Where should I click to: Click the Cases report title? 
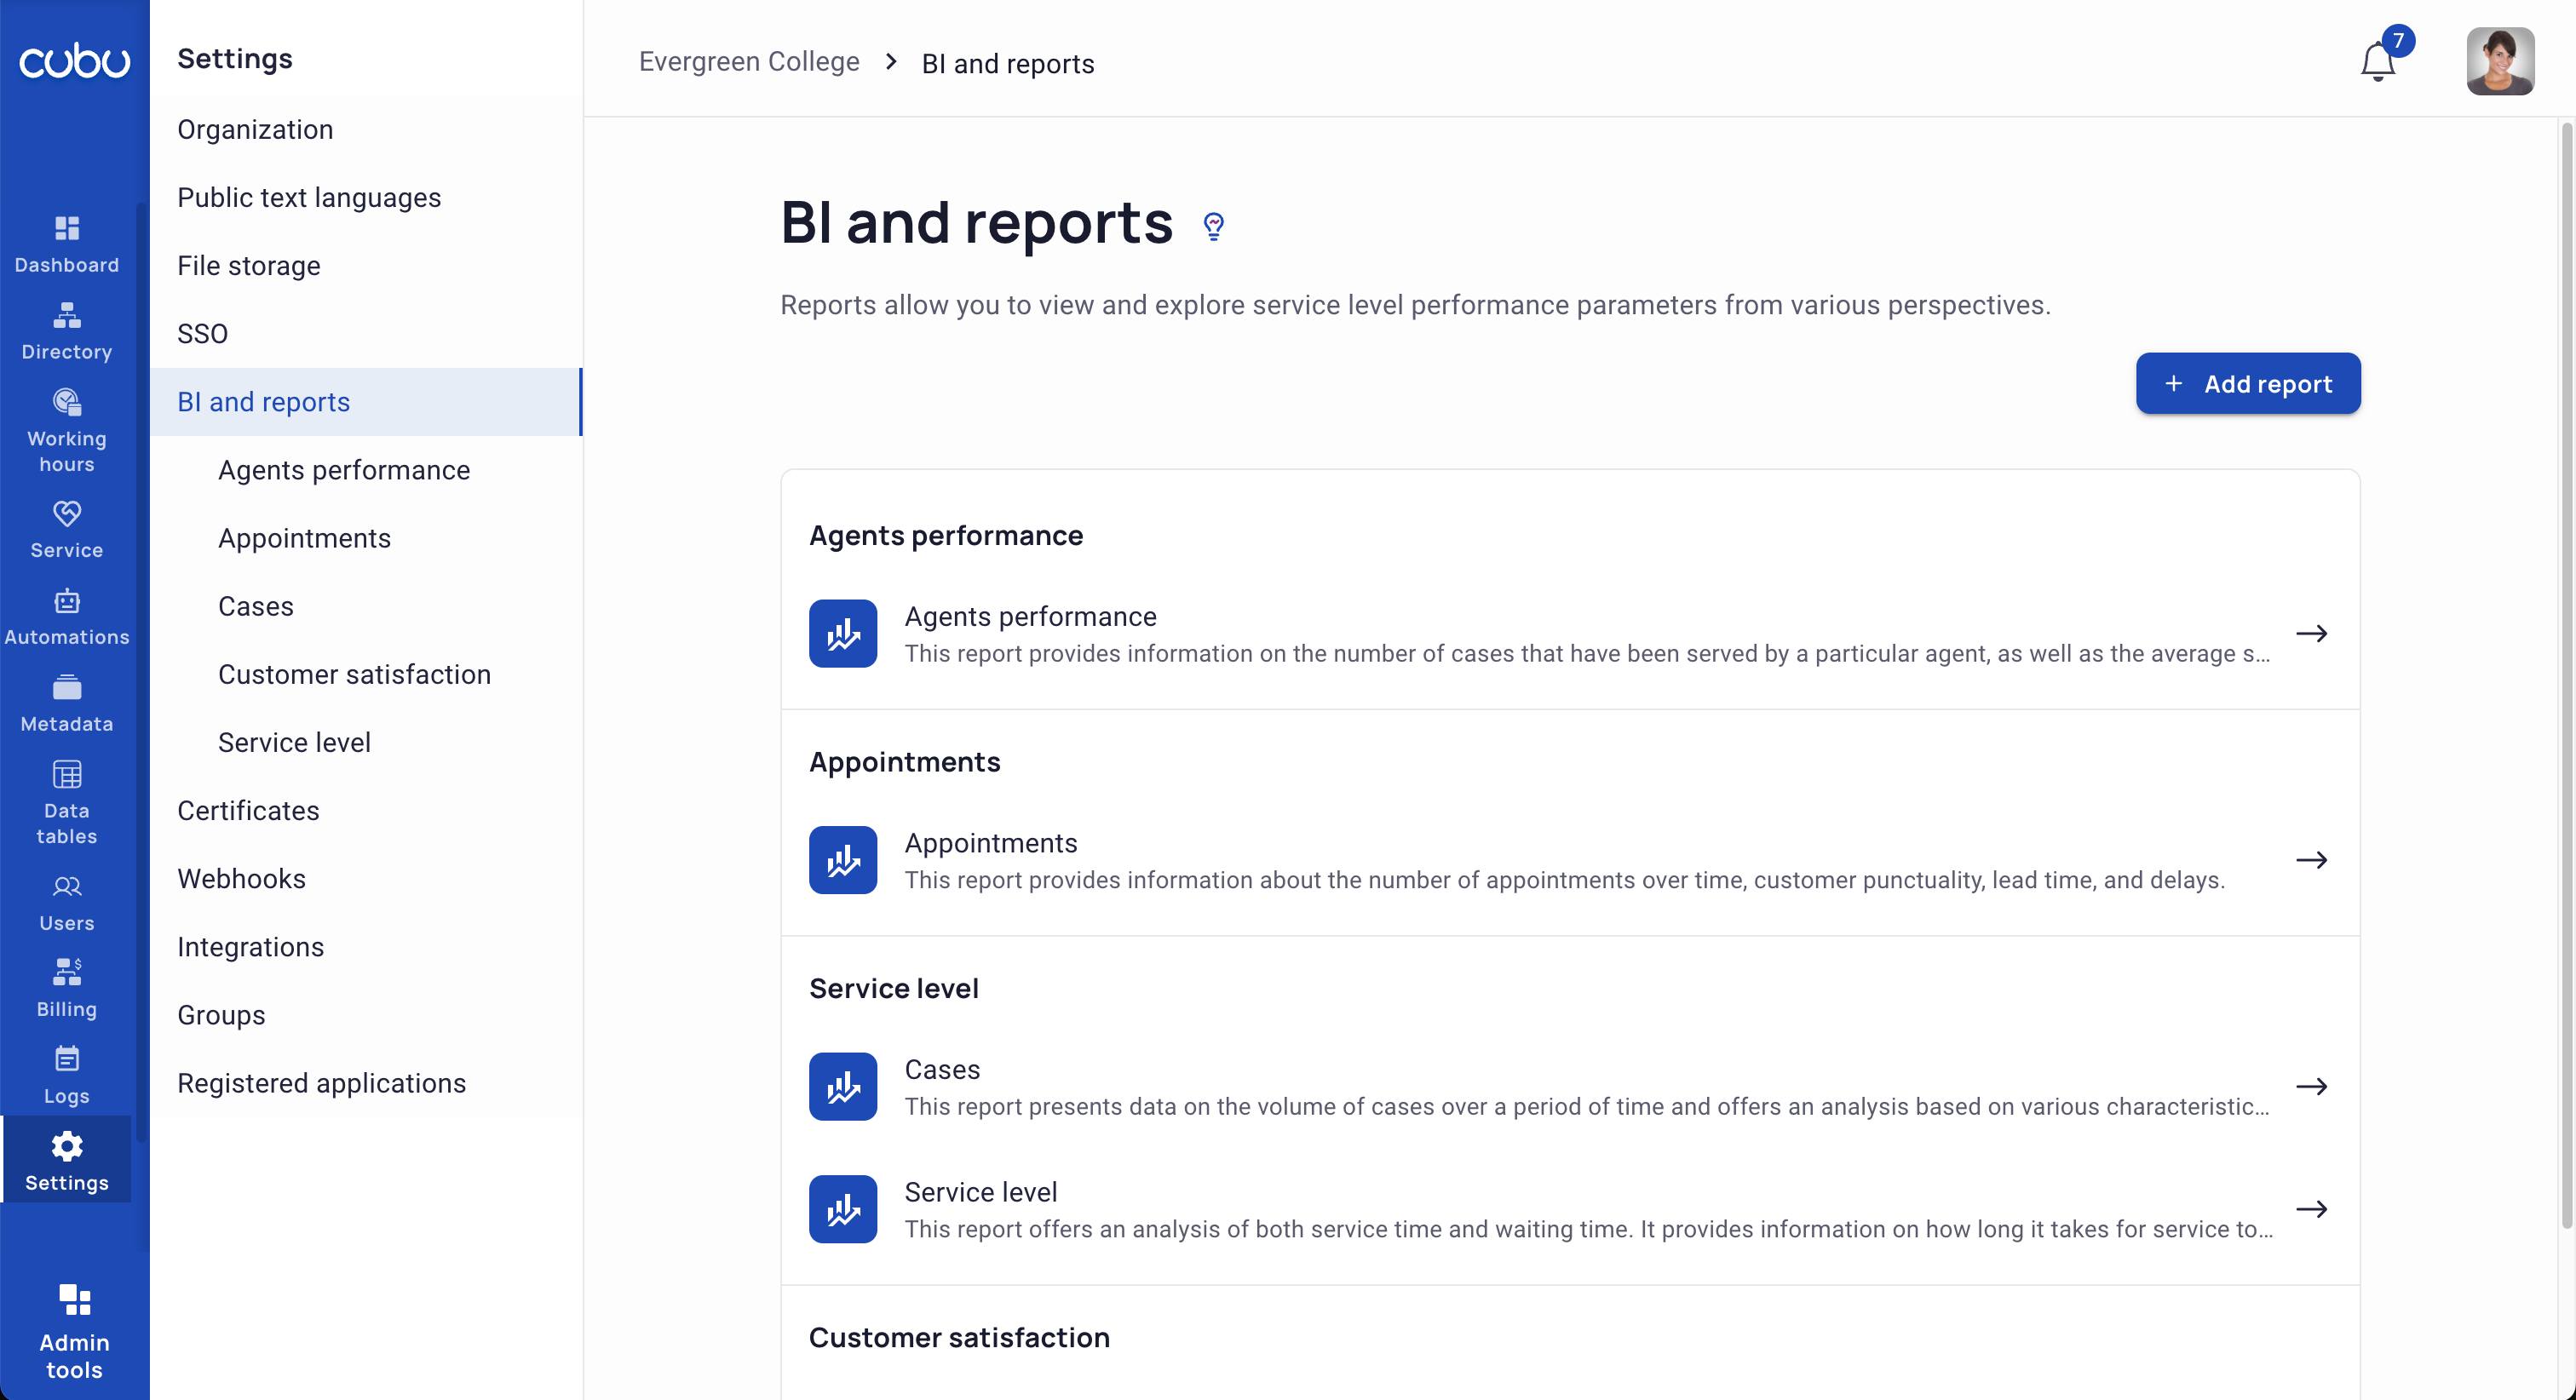942,1070
